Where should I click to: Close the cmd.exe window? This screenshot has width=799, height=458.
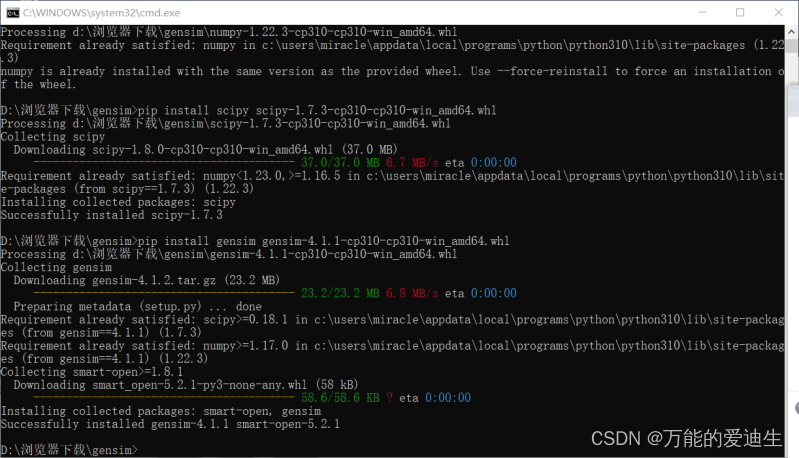click(x=779, y=13)
